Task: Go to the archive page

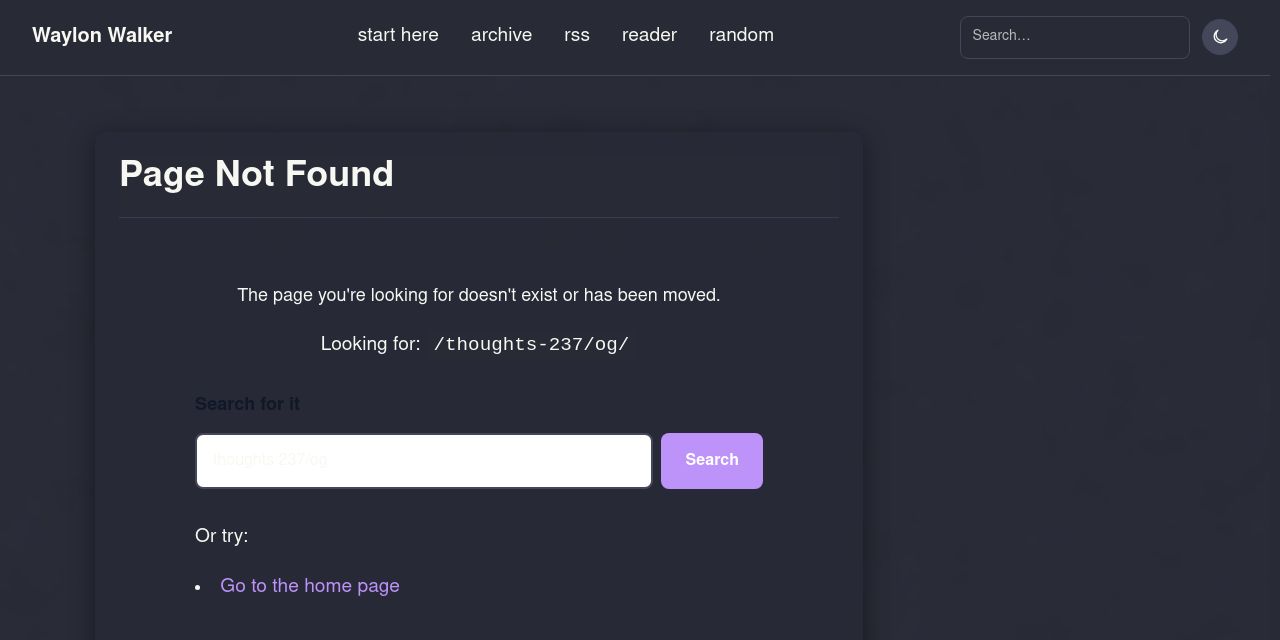Action: tap(501, 35)
